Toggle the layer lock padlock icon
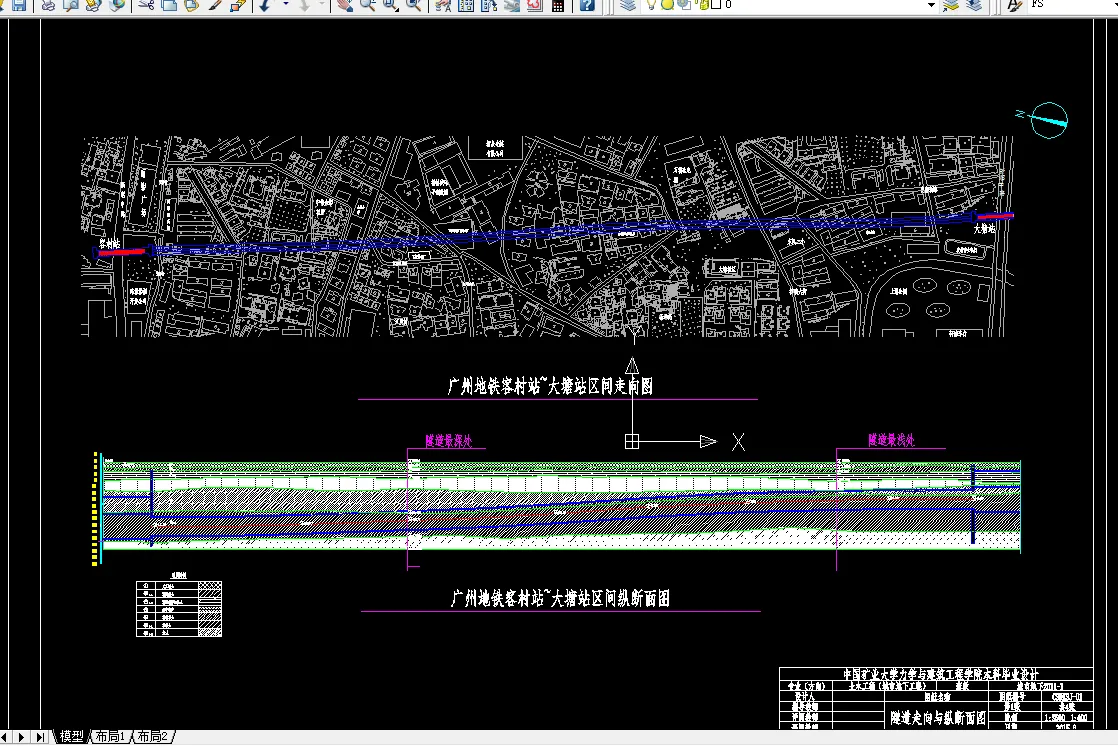 pyautogui.click(x=702, y=5)
